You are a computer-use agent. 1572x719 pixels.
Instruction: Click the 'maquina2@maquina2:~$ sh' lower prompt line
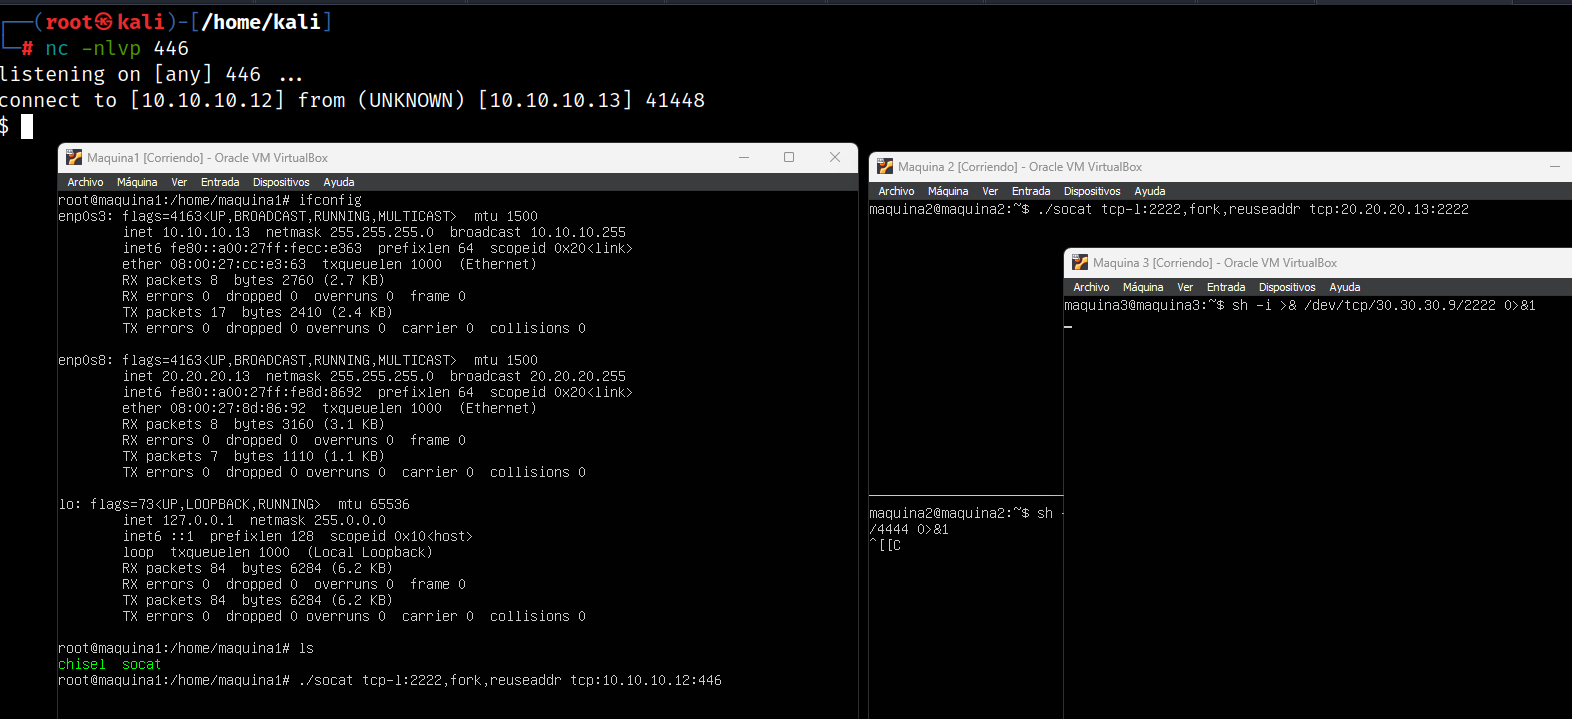(x=965, y=513)
